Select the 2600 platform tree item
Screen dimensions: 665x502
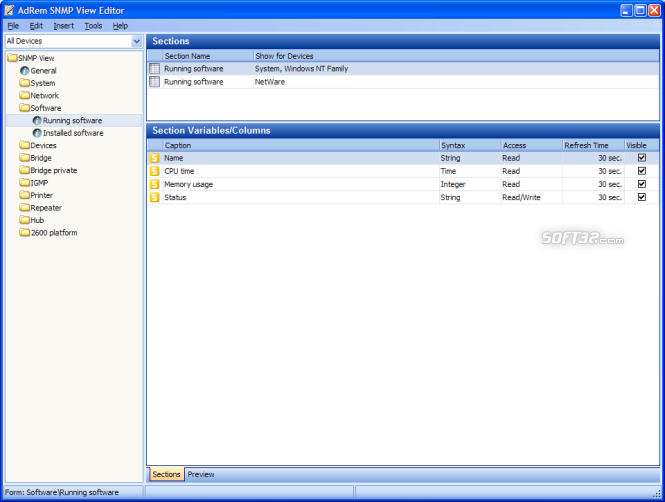[x=54, y=233]
